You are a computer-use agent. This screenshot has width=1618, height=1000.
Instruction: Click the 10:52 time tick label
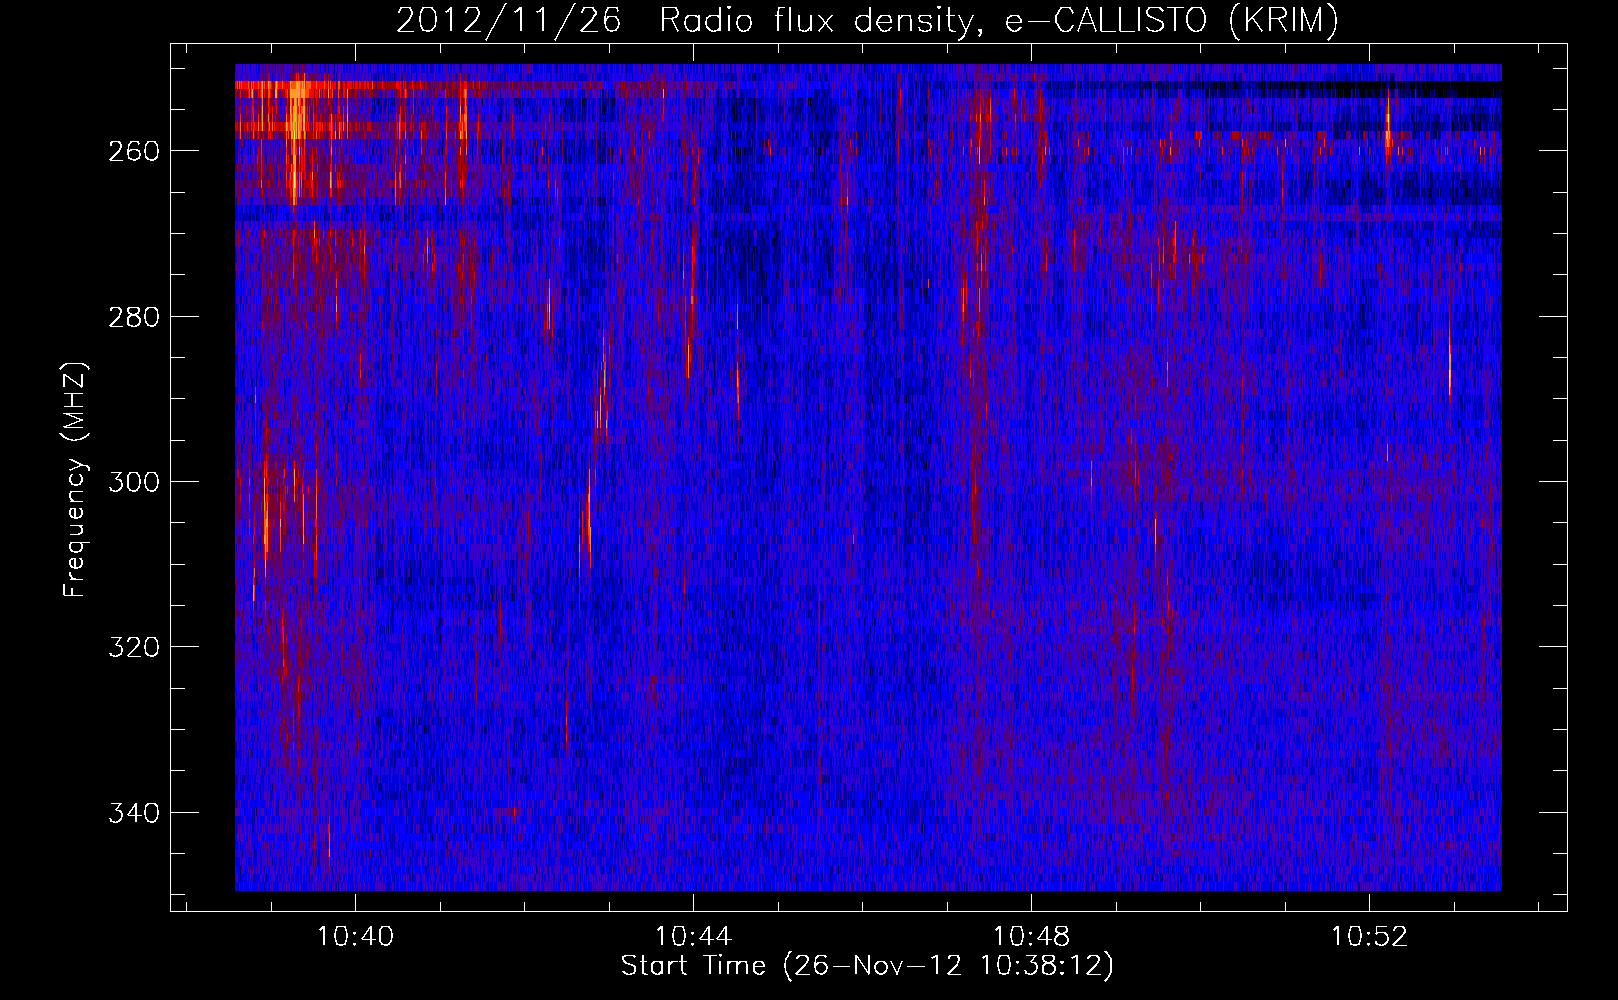[1369, 937]
